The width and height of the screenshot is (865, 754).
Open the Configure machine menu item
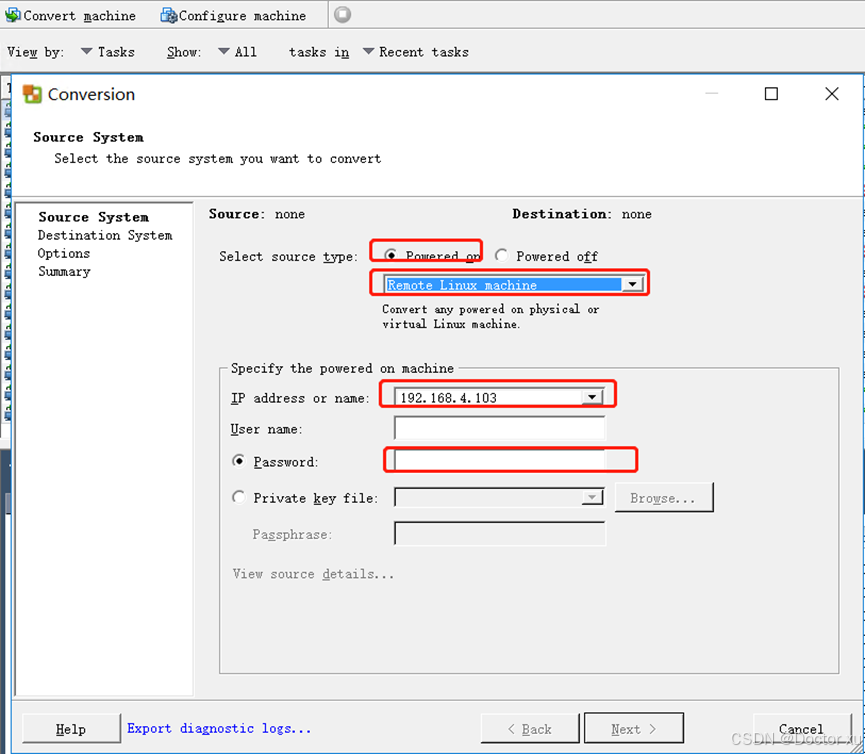[233, 15]
